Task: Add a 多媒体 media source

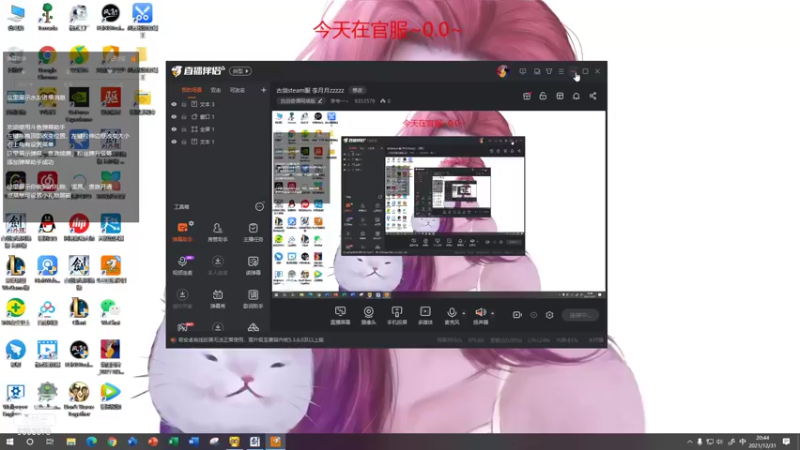Action: pyautogui.click(x=425, y=315)
